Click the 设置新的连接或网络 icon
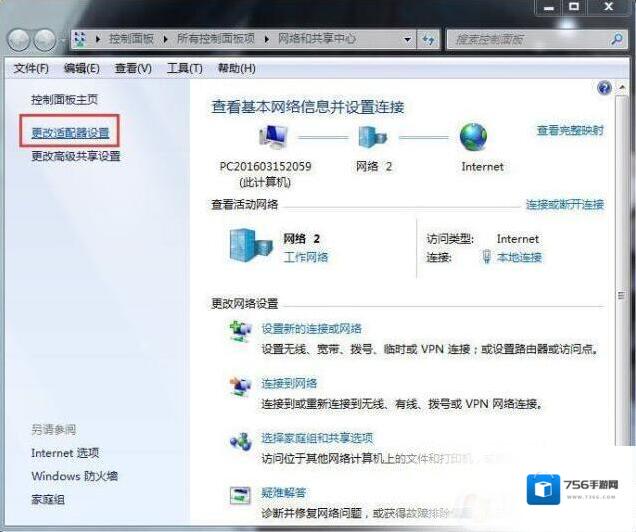Image resolution: width=636 pixels, height=532 pixels. [241, 329]
